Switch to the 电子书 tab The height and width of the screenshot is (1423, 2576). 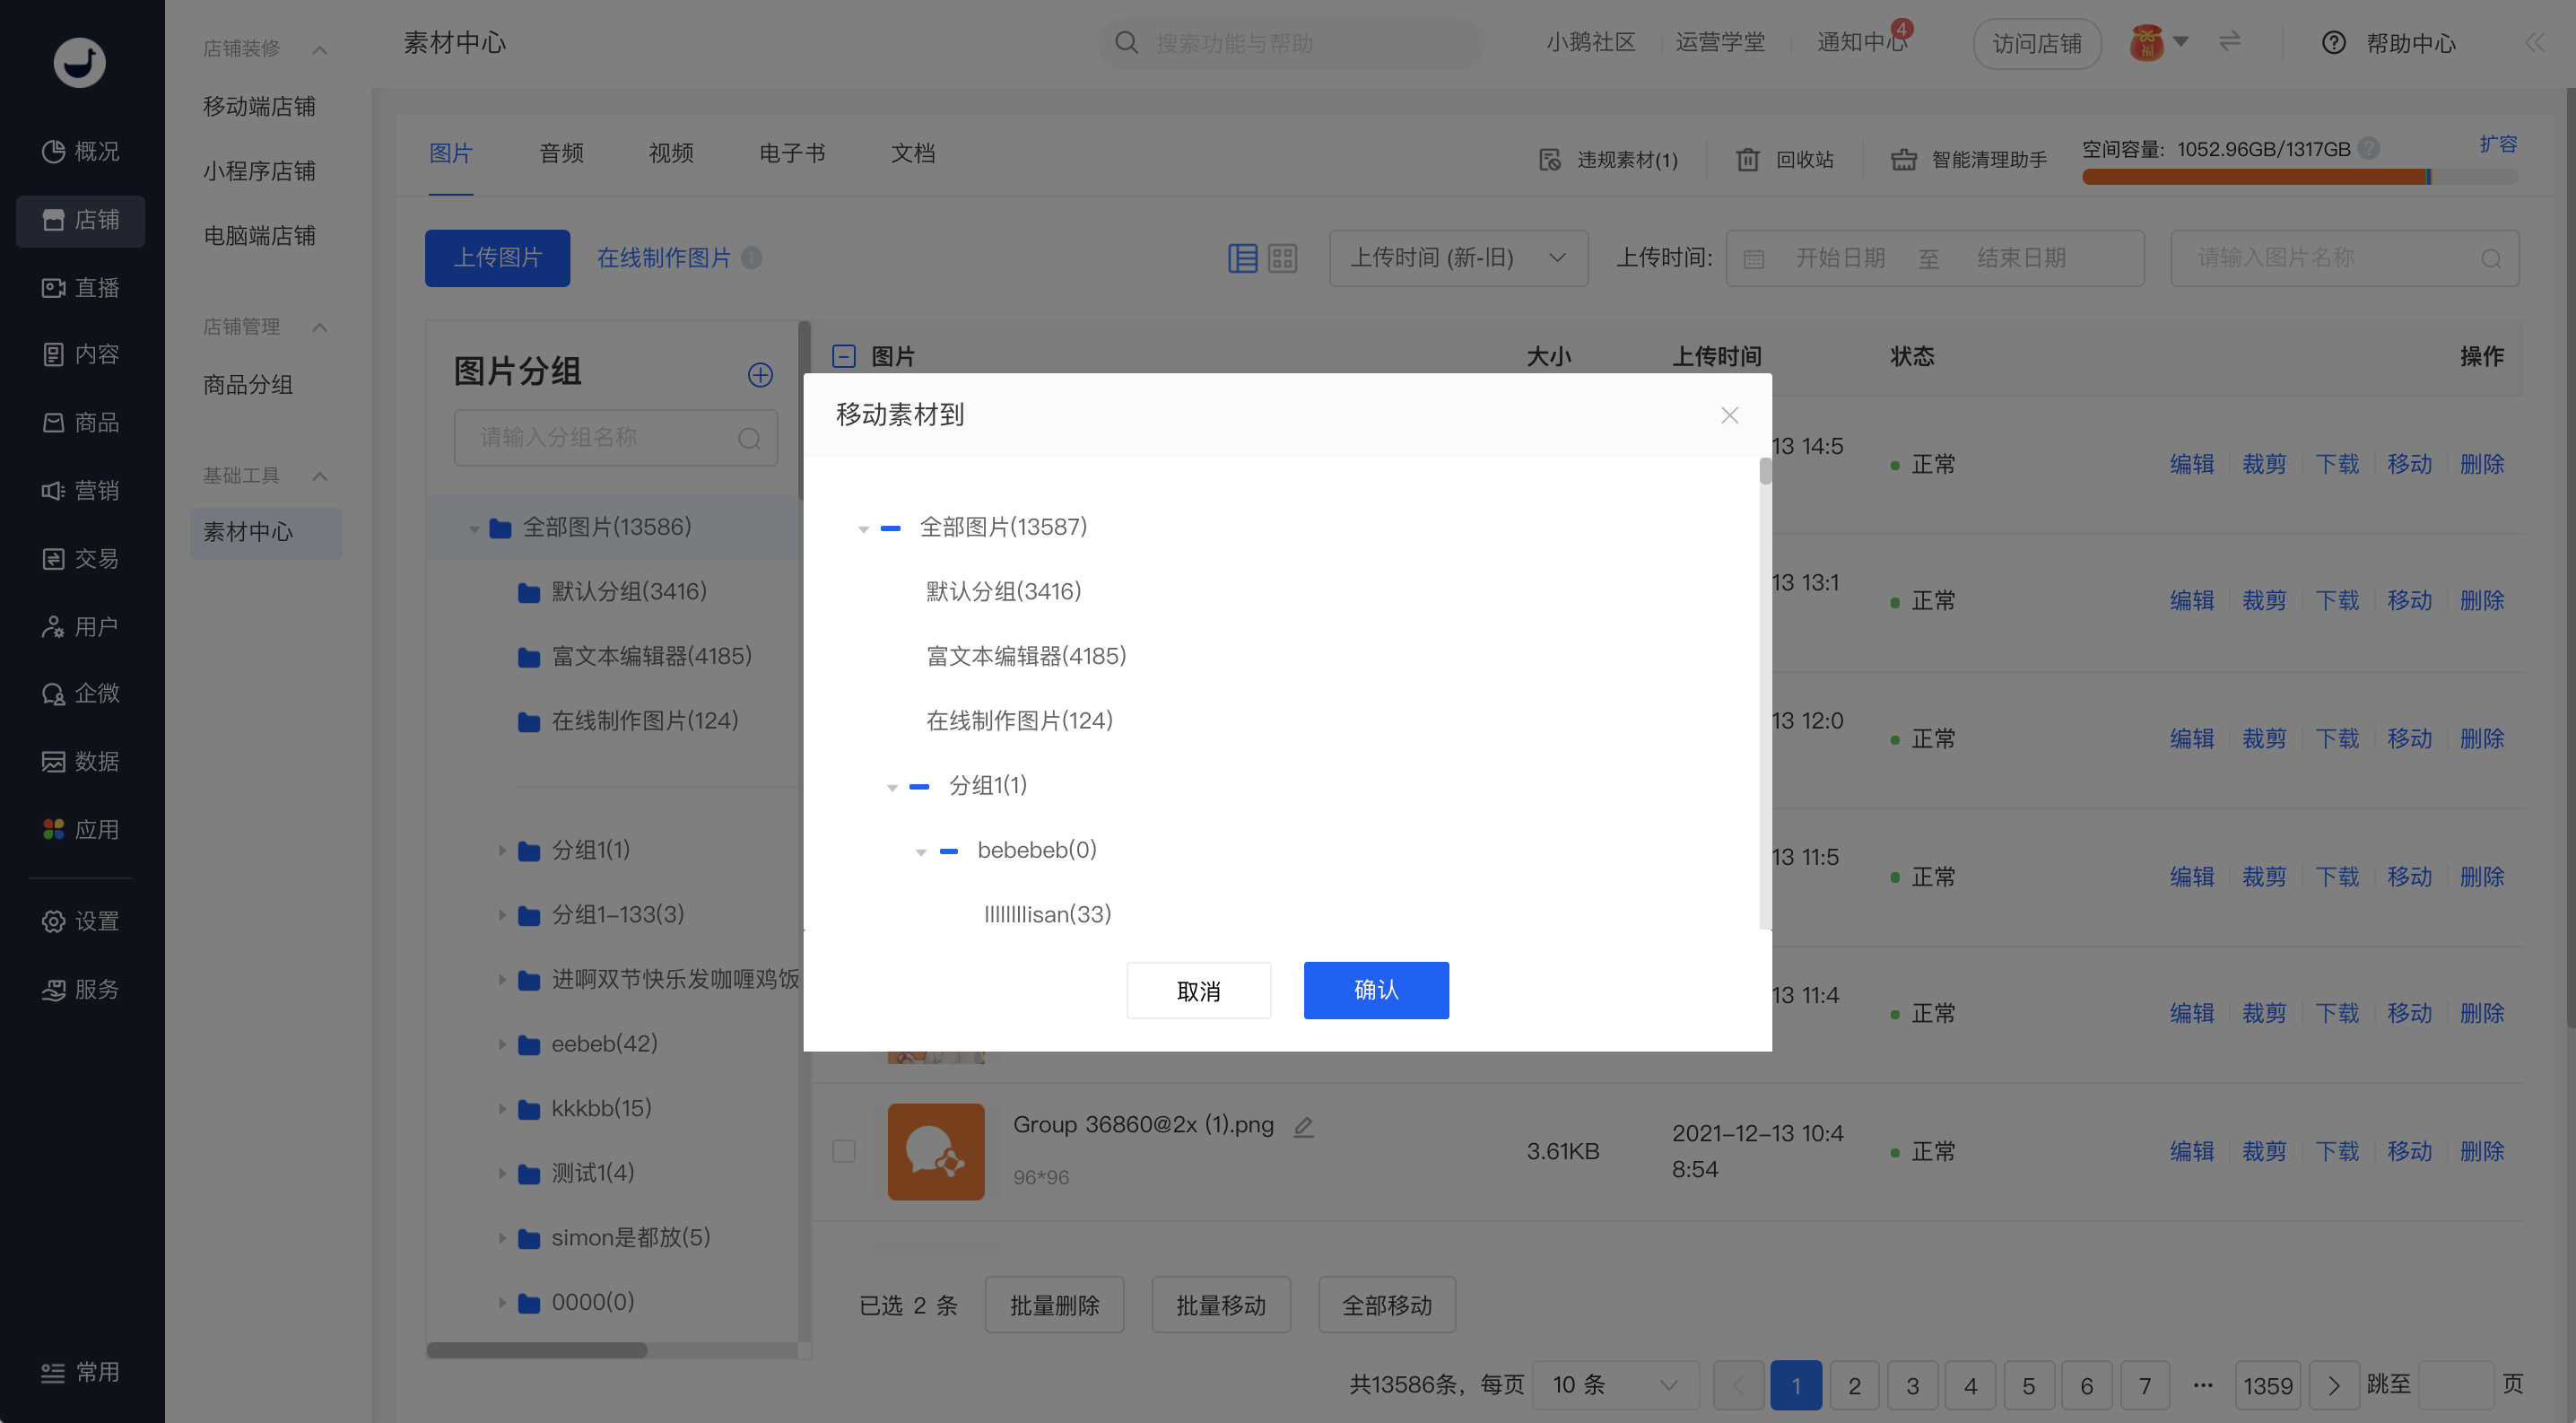tap(792, 153)
